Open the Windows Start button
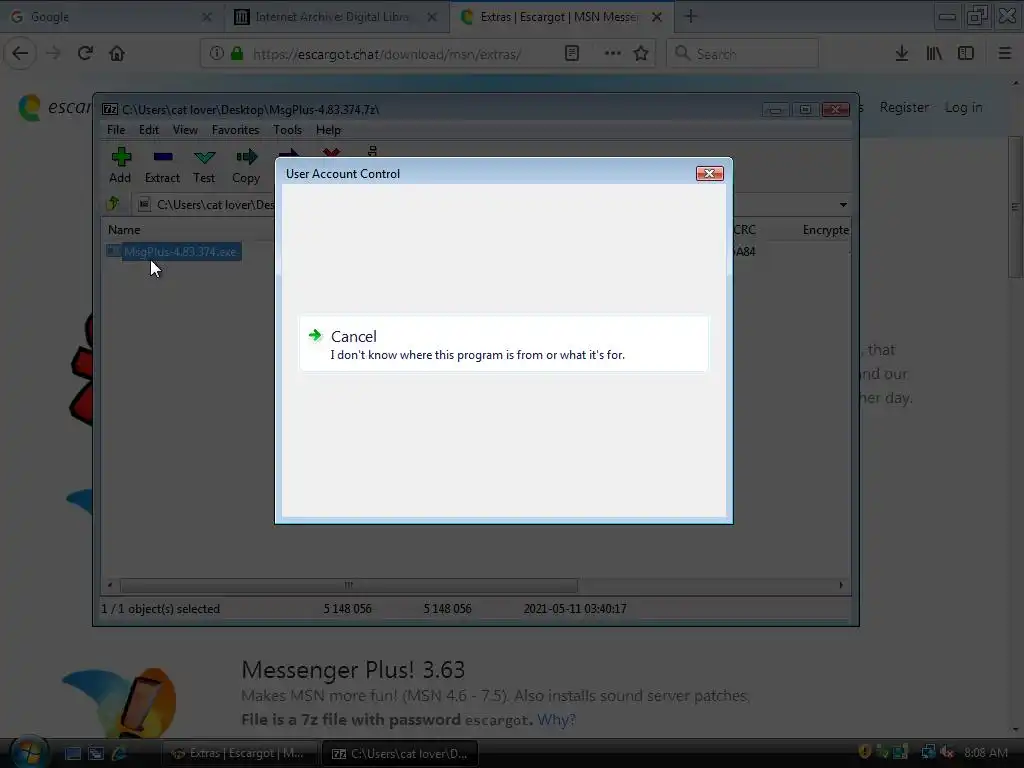 tap(30, 752)
